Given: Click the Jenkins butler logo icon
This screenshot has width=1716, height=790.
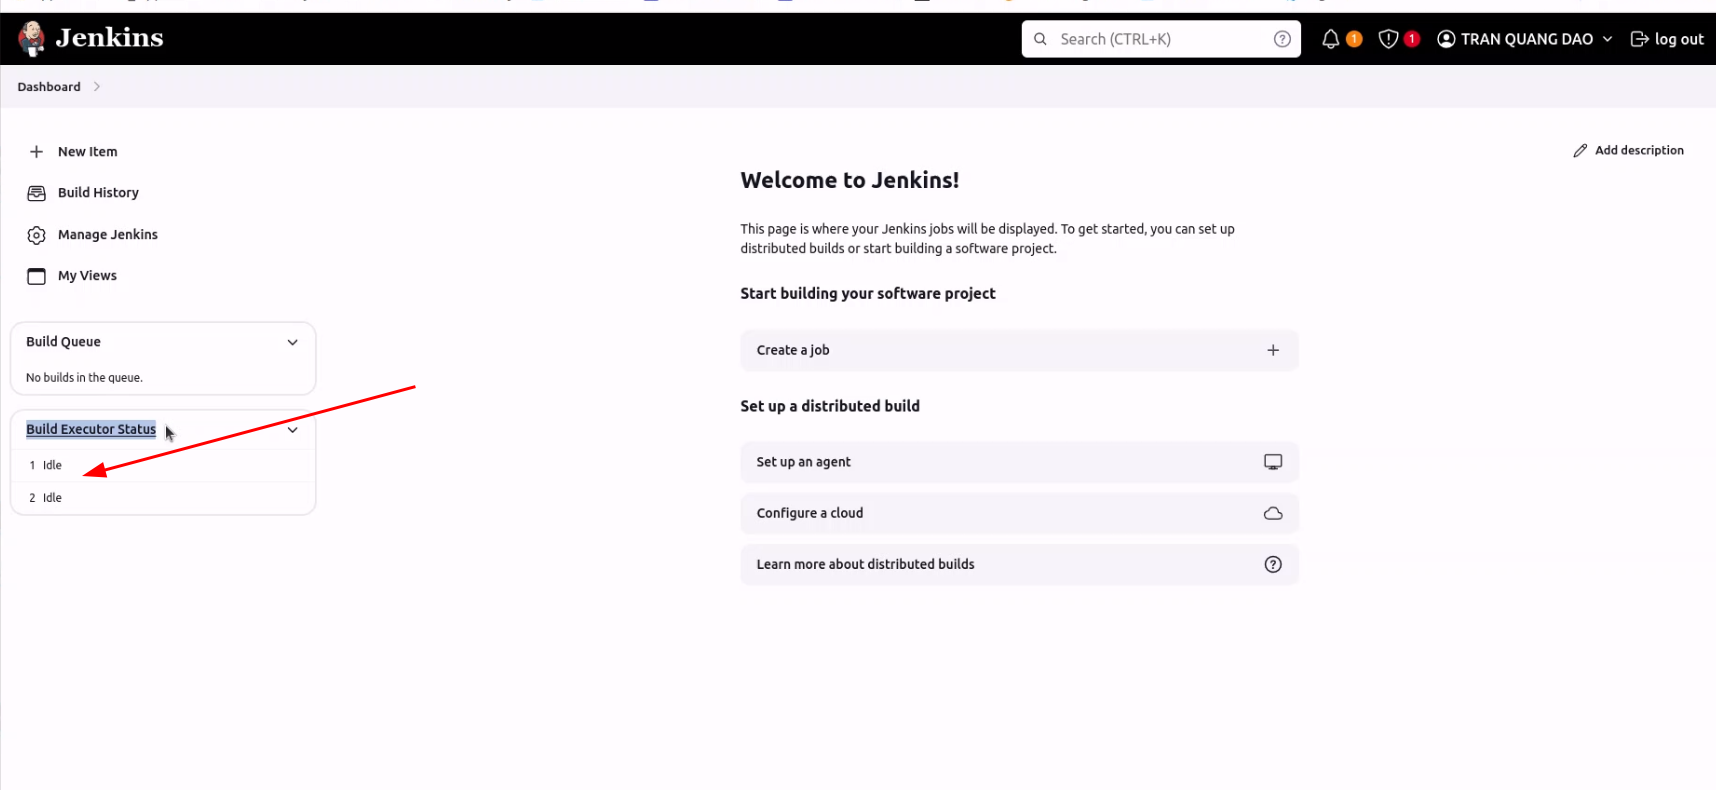Looking at the screenshot, I should pos(32,39).
